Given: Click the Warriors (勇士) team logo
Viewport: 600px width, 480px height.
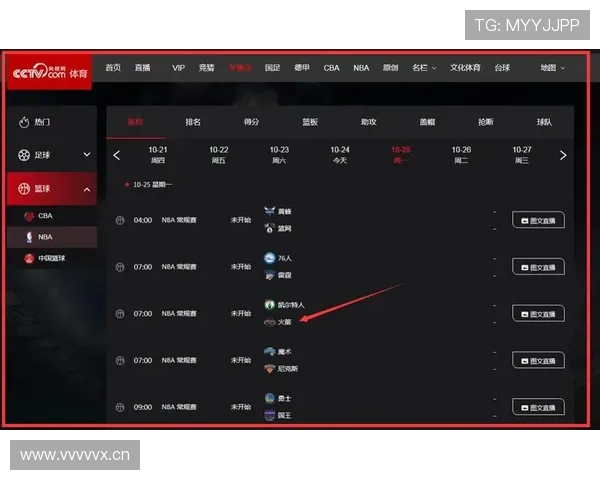Looking at the screenshot, I should [269, 398].
